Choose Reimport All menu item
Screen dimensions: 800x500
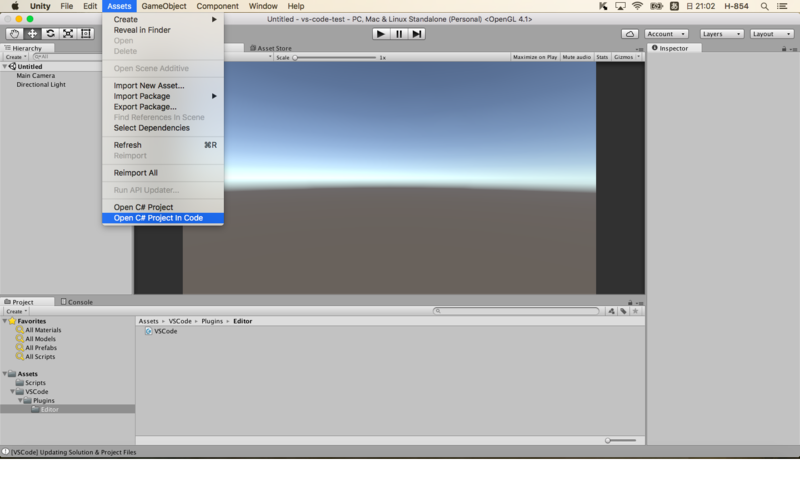[x=163, y=173]
